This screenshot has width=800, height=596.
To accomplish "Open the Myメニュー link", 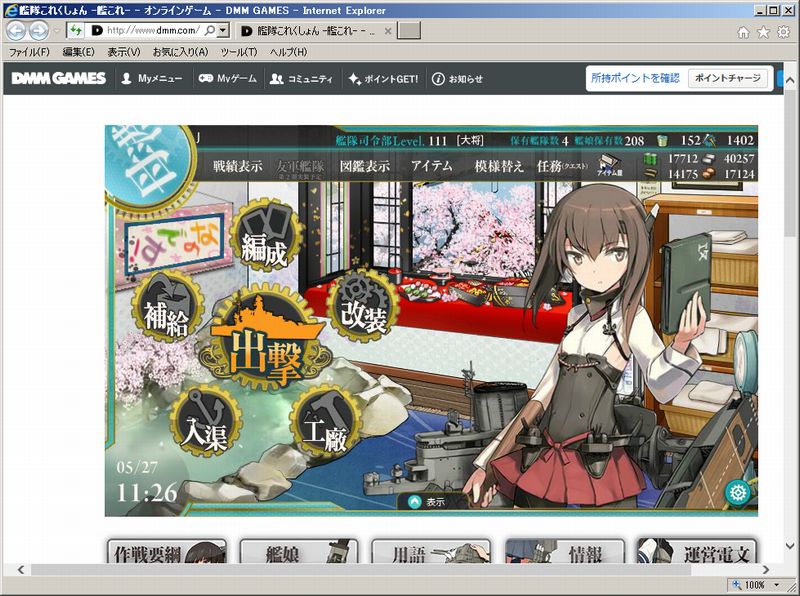I will pos(152,79).
